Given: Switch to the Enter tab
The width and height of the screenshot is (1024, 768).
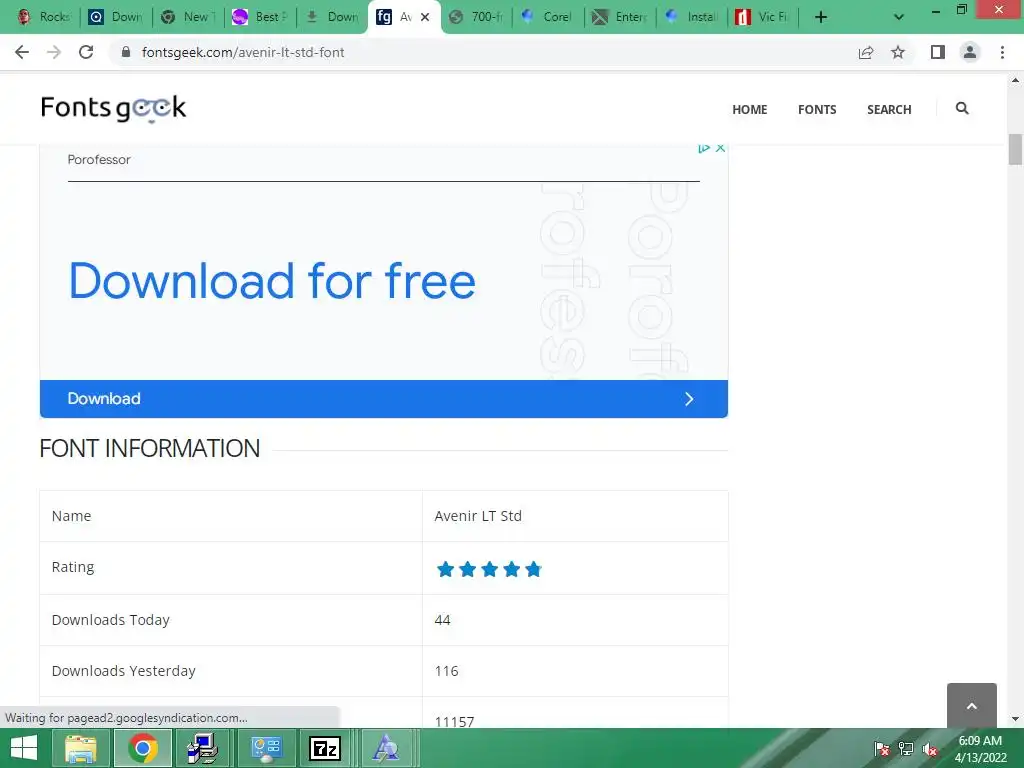Looking at the screenshot, I should click(620, 17).
